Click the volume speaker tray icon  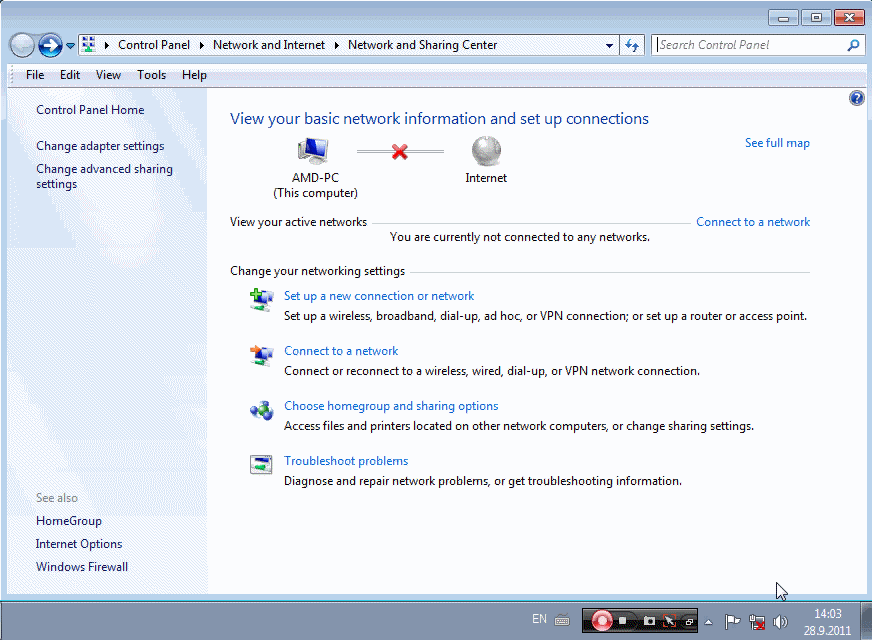(x=781, y=621)
